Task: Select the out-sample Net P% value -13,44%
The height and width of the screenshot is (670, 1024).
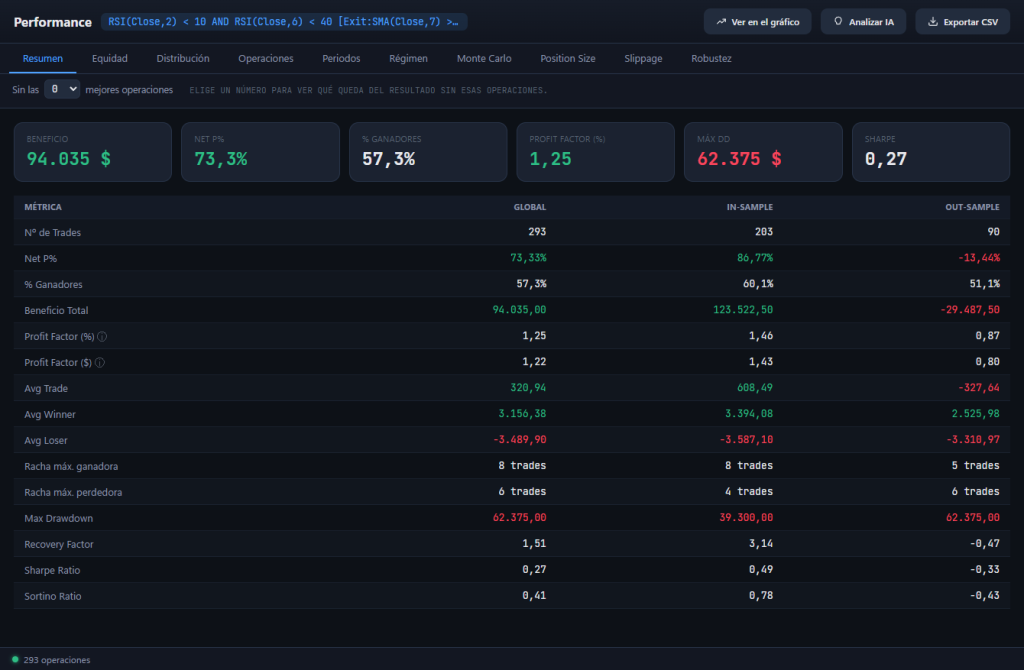Action: click(979, 258)
